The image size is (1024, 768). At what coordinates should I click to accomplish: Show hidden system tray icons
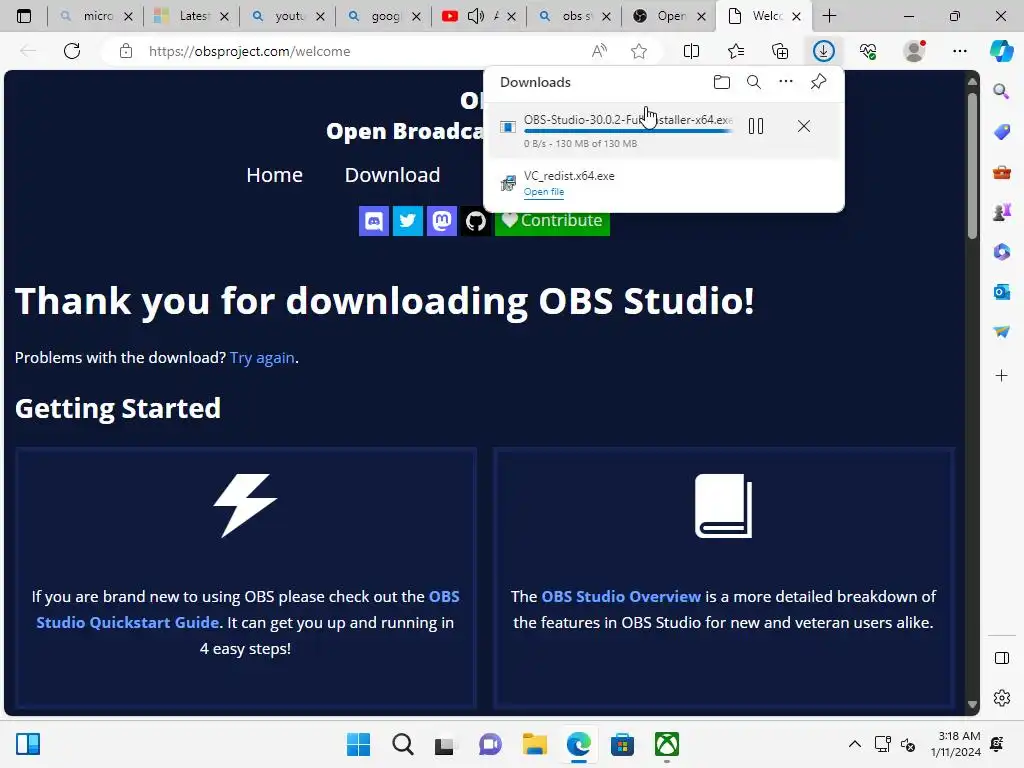[x=854, y=744]
